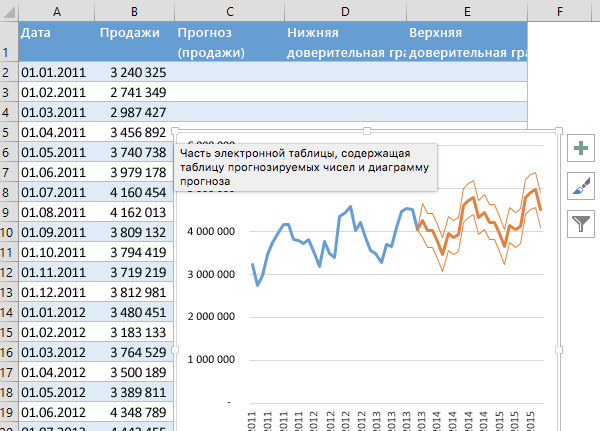The height and width of the screenshot is (431, 600).
Task: Select column C header
Action: click(x=229, y=10)
